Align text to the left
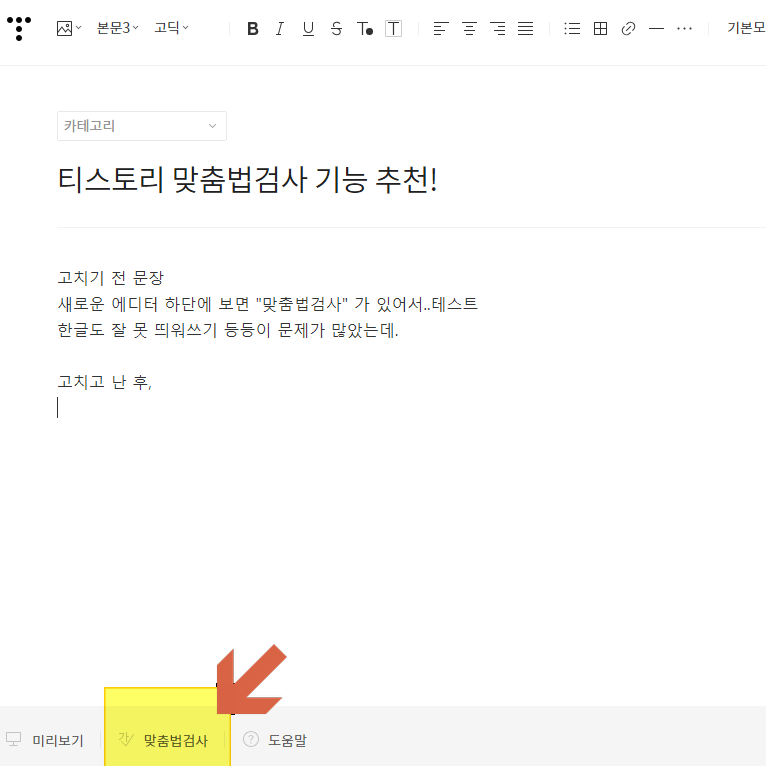766x766 pixels. tap(441, 29)
